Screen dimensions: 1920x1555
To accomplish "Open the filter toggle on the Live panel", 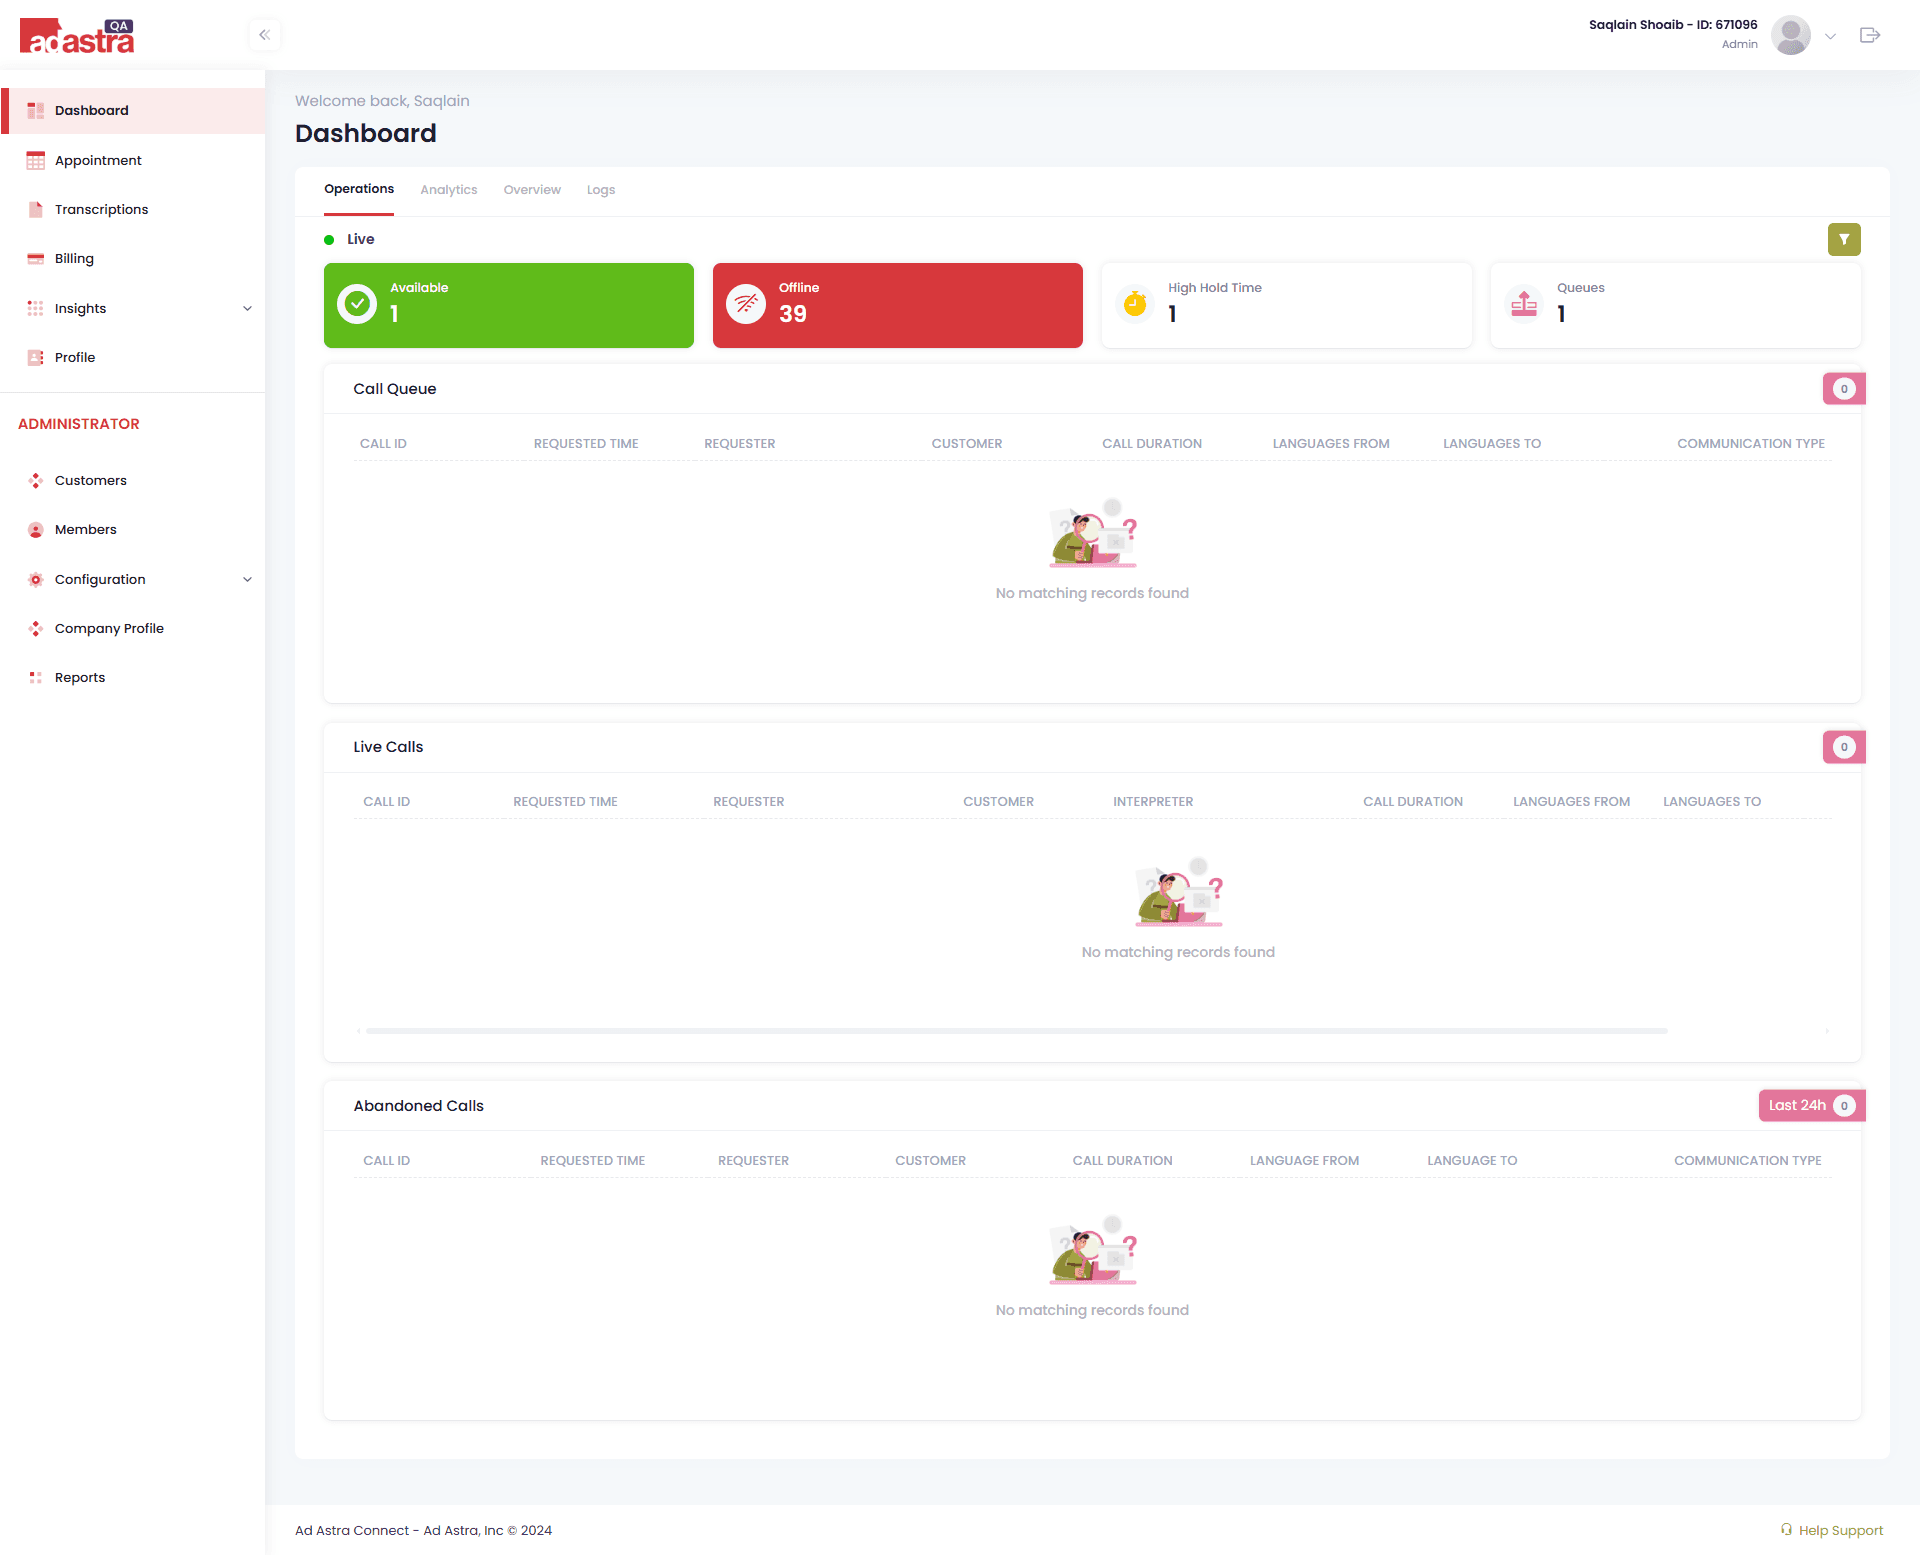I will (x=1844, y=239).
